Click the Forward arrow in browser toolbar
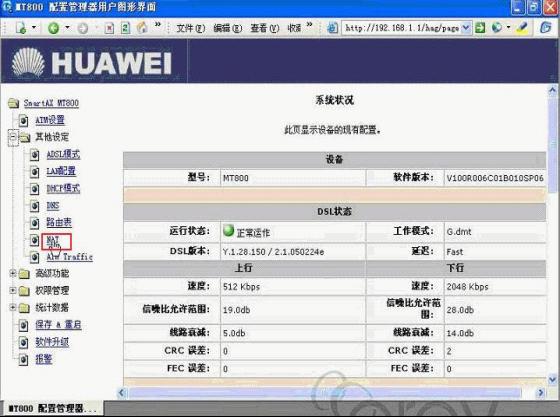 [x=82, y=28]
